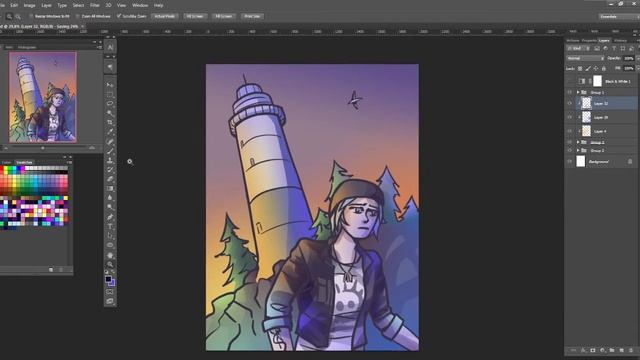
Task: Select the Rectangular Marquee tool
Action: tap(110, 94)
